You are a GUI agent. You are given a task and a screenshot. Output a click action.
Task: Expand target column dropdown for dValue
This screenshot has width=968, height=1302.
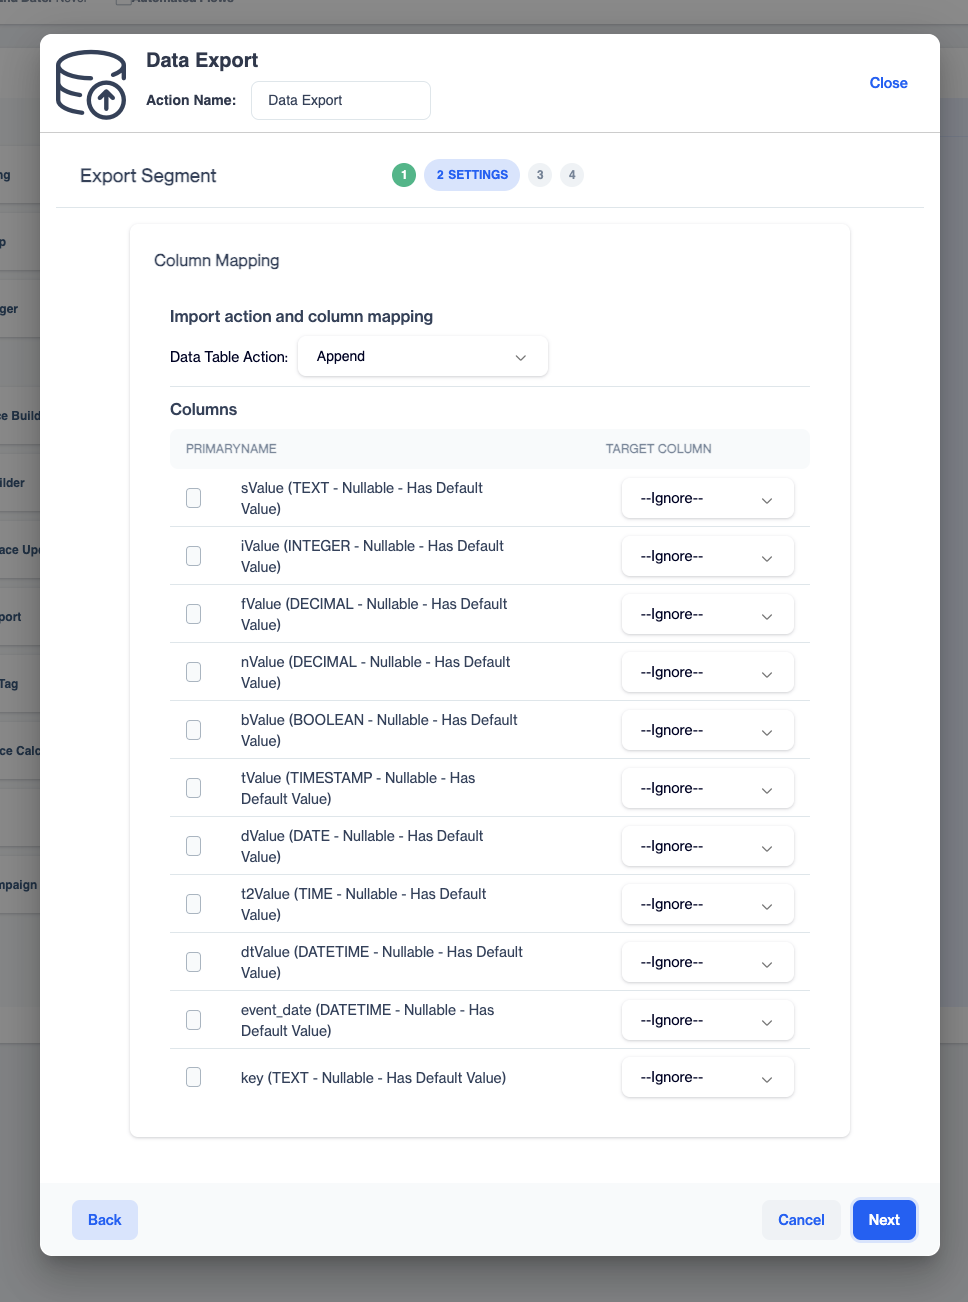708,846
